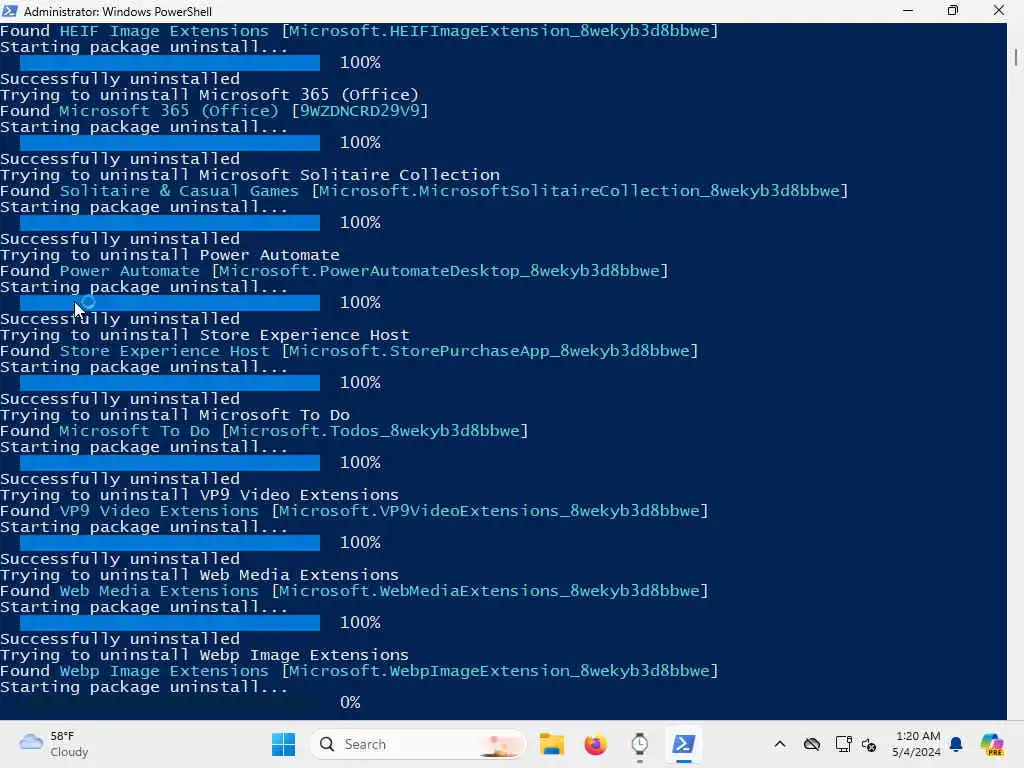Click 'Microsoft.Todos_8wekyb3d8bbwe' text
Image resolution: width=1024 pixels, height=768 pixels.
[374, 431]
